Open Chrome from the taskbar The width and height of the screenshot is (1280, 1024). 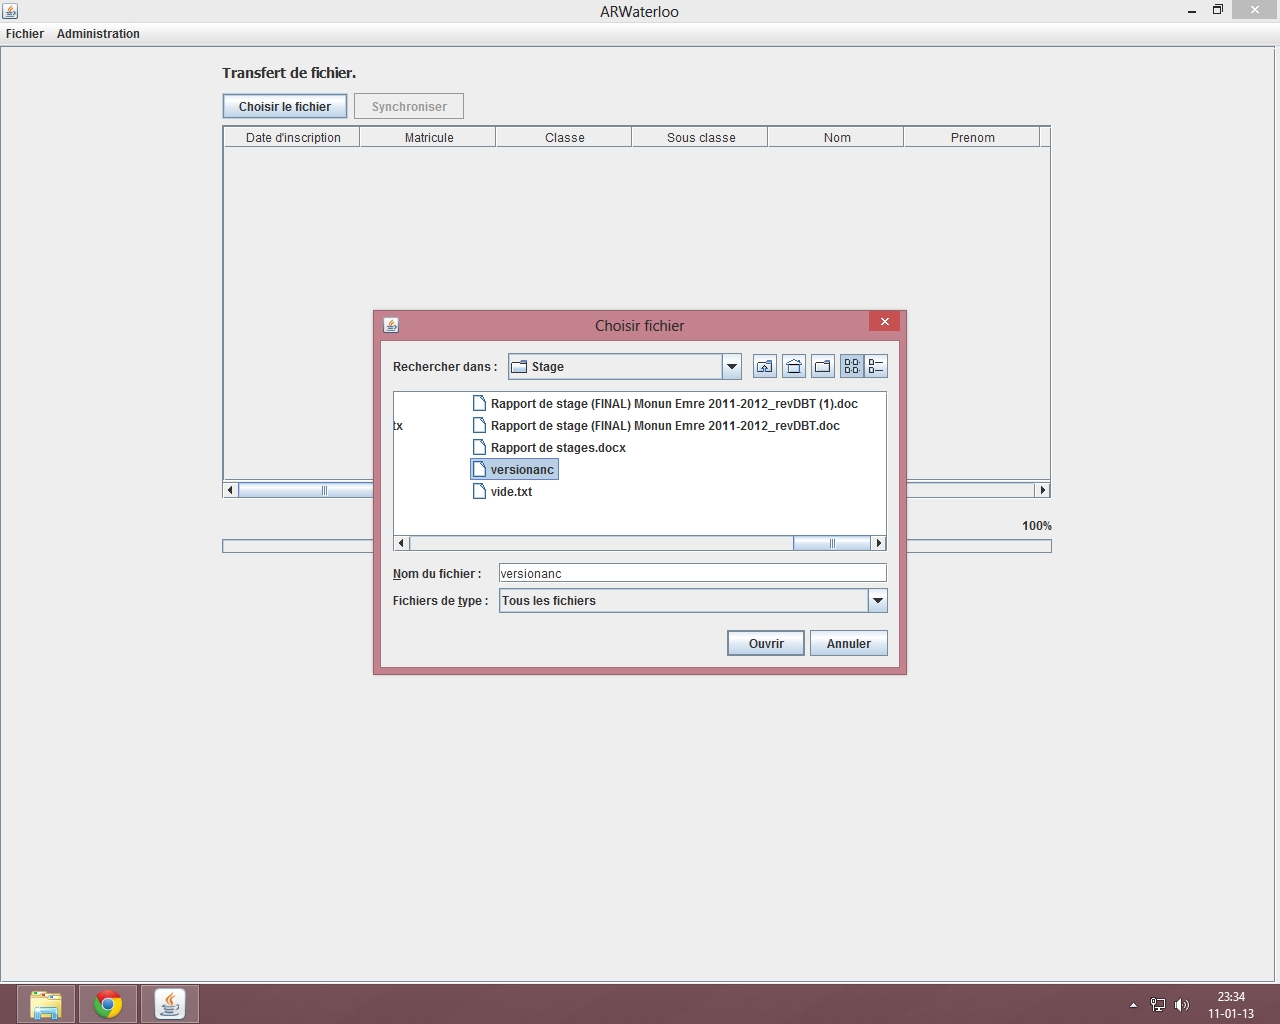(108, 1004)
